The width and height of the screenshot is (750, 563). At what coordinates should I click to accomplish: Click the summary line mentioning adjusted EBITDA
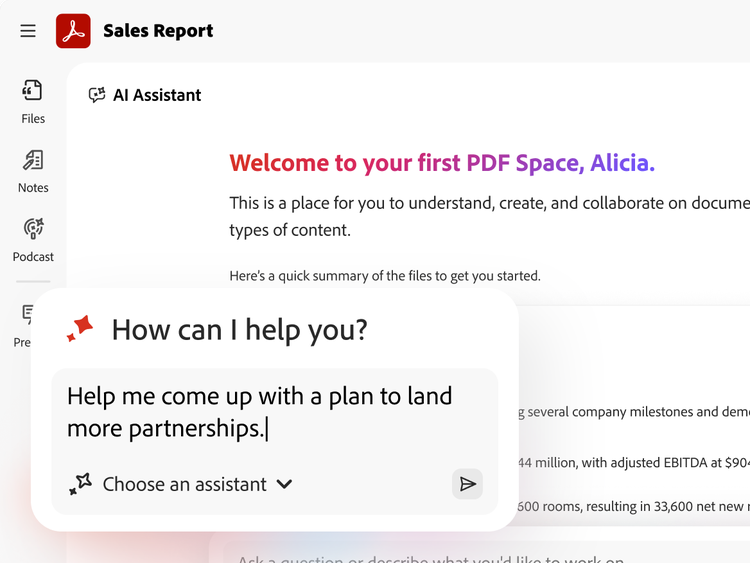click(630, 462)
